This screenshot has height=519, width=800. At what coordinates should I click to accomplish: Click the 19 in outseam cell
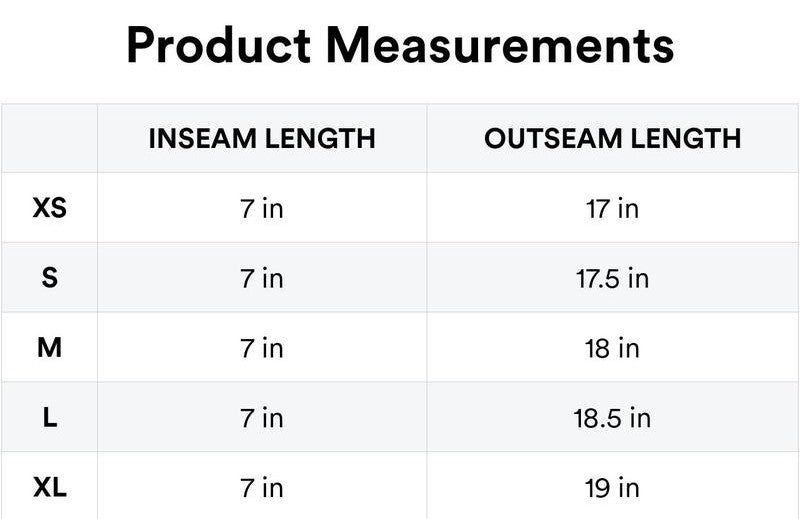coord(612,487)
